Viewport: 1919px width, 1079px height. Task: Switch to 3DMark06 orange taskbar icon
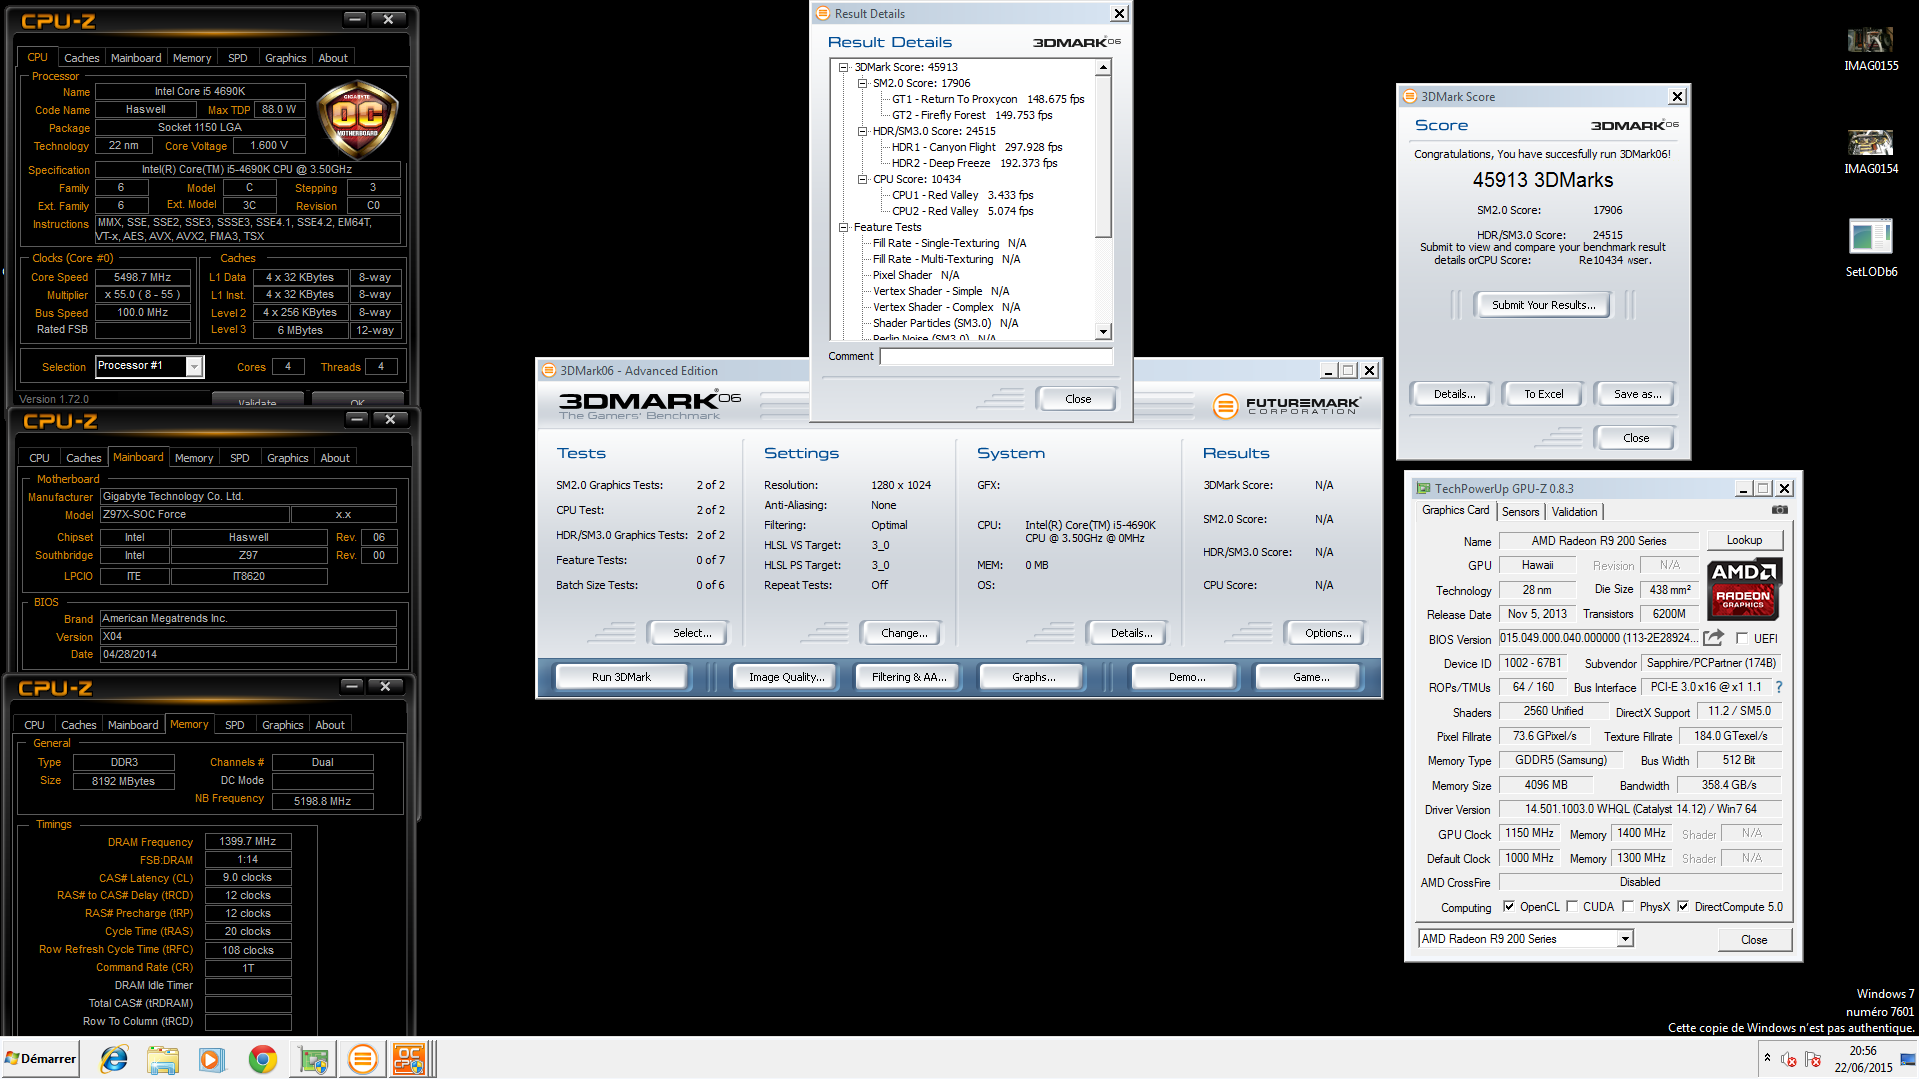click(x=362, y=1059)
